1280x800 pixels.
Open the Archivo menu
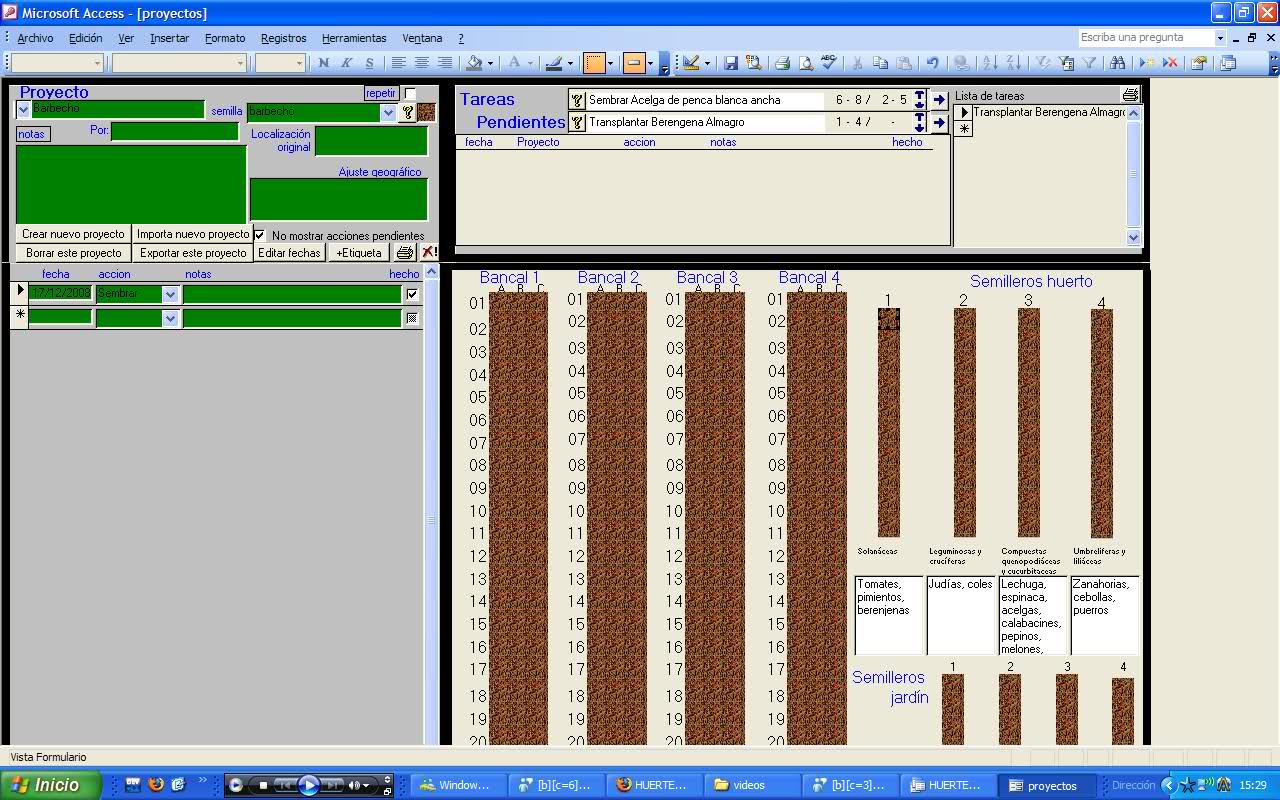pos(35,38)
